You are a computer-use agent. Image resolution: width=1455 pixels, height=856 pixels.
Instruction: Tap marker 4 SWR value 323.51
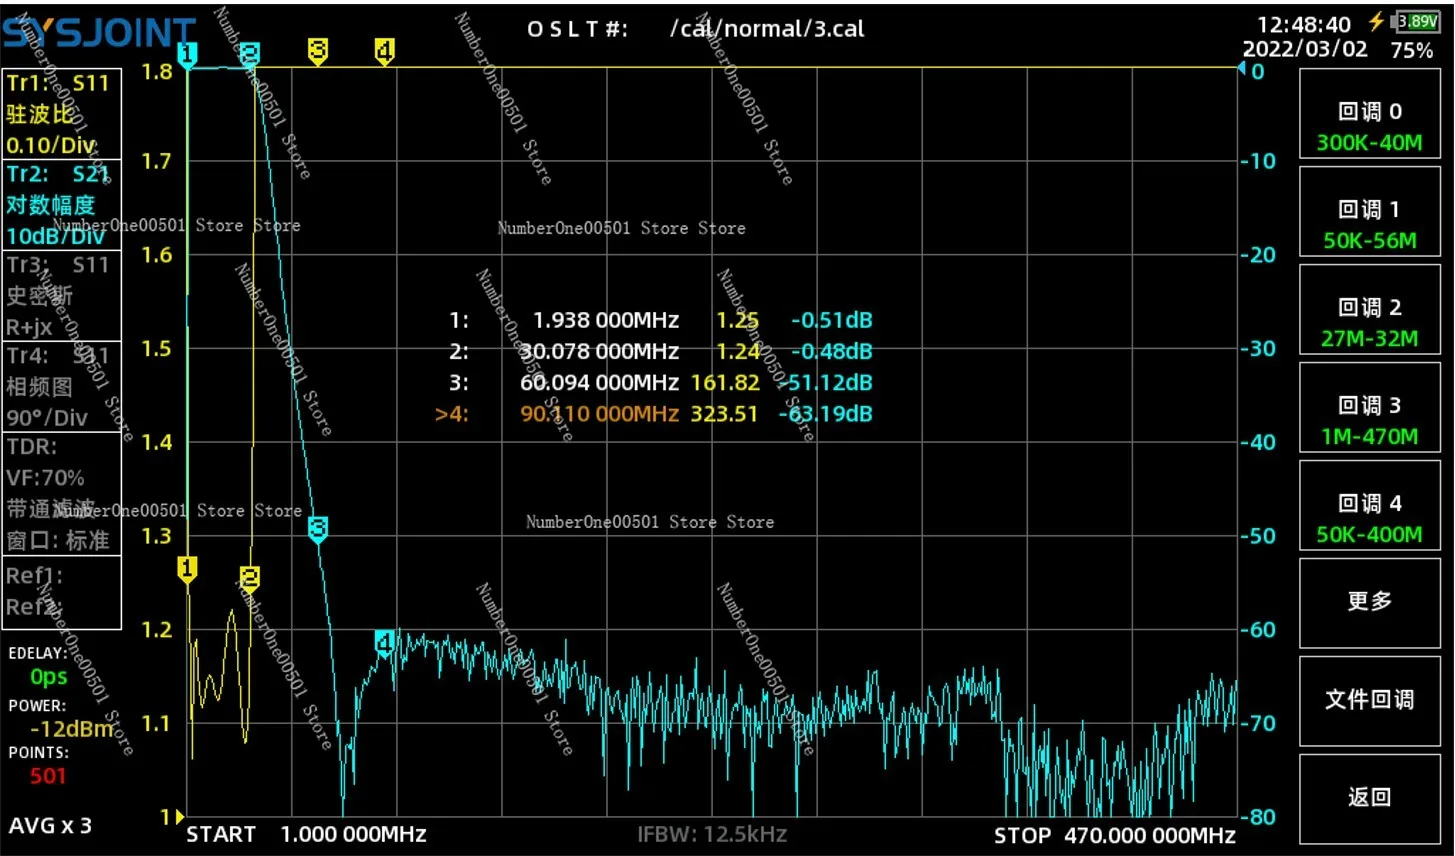pyautogui.click(x=725, y=413)
